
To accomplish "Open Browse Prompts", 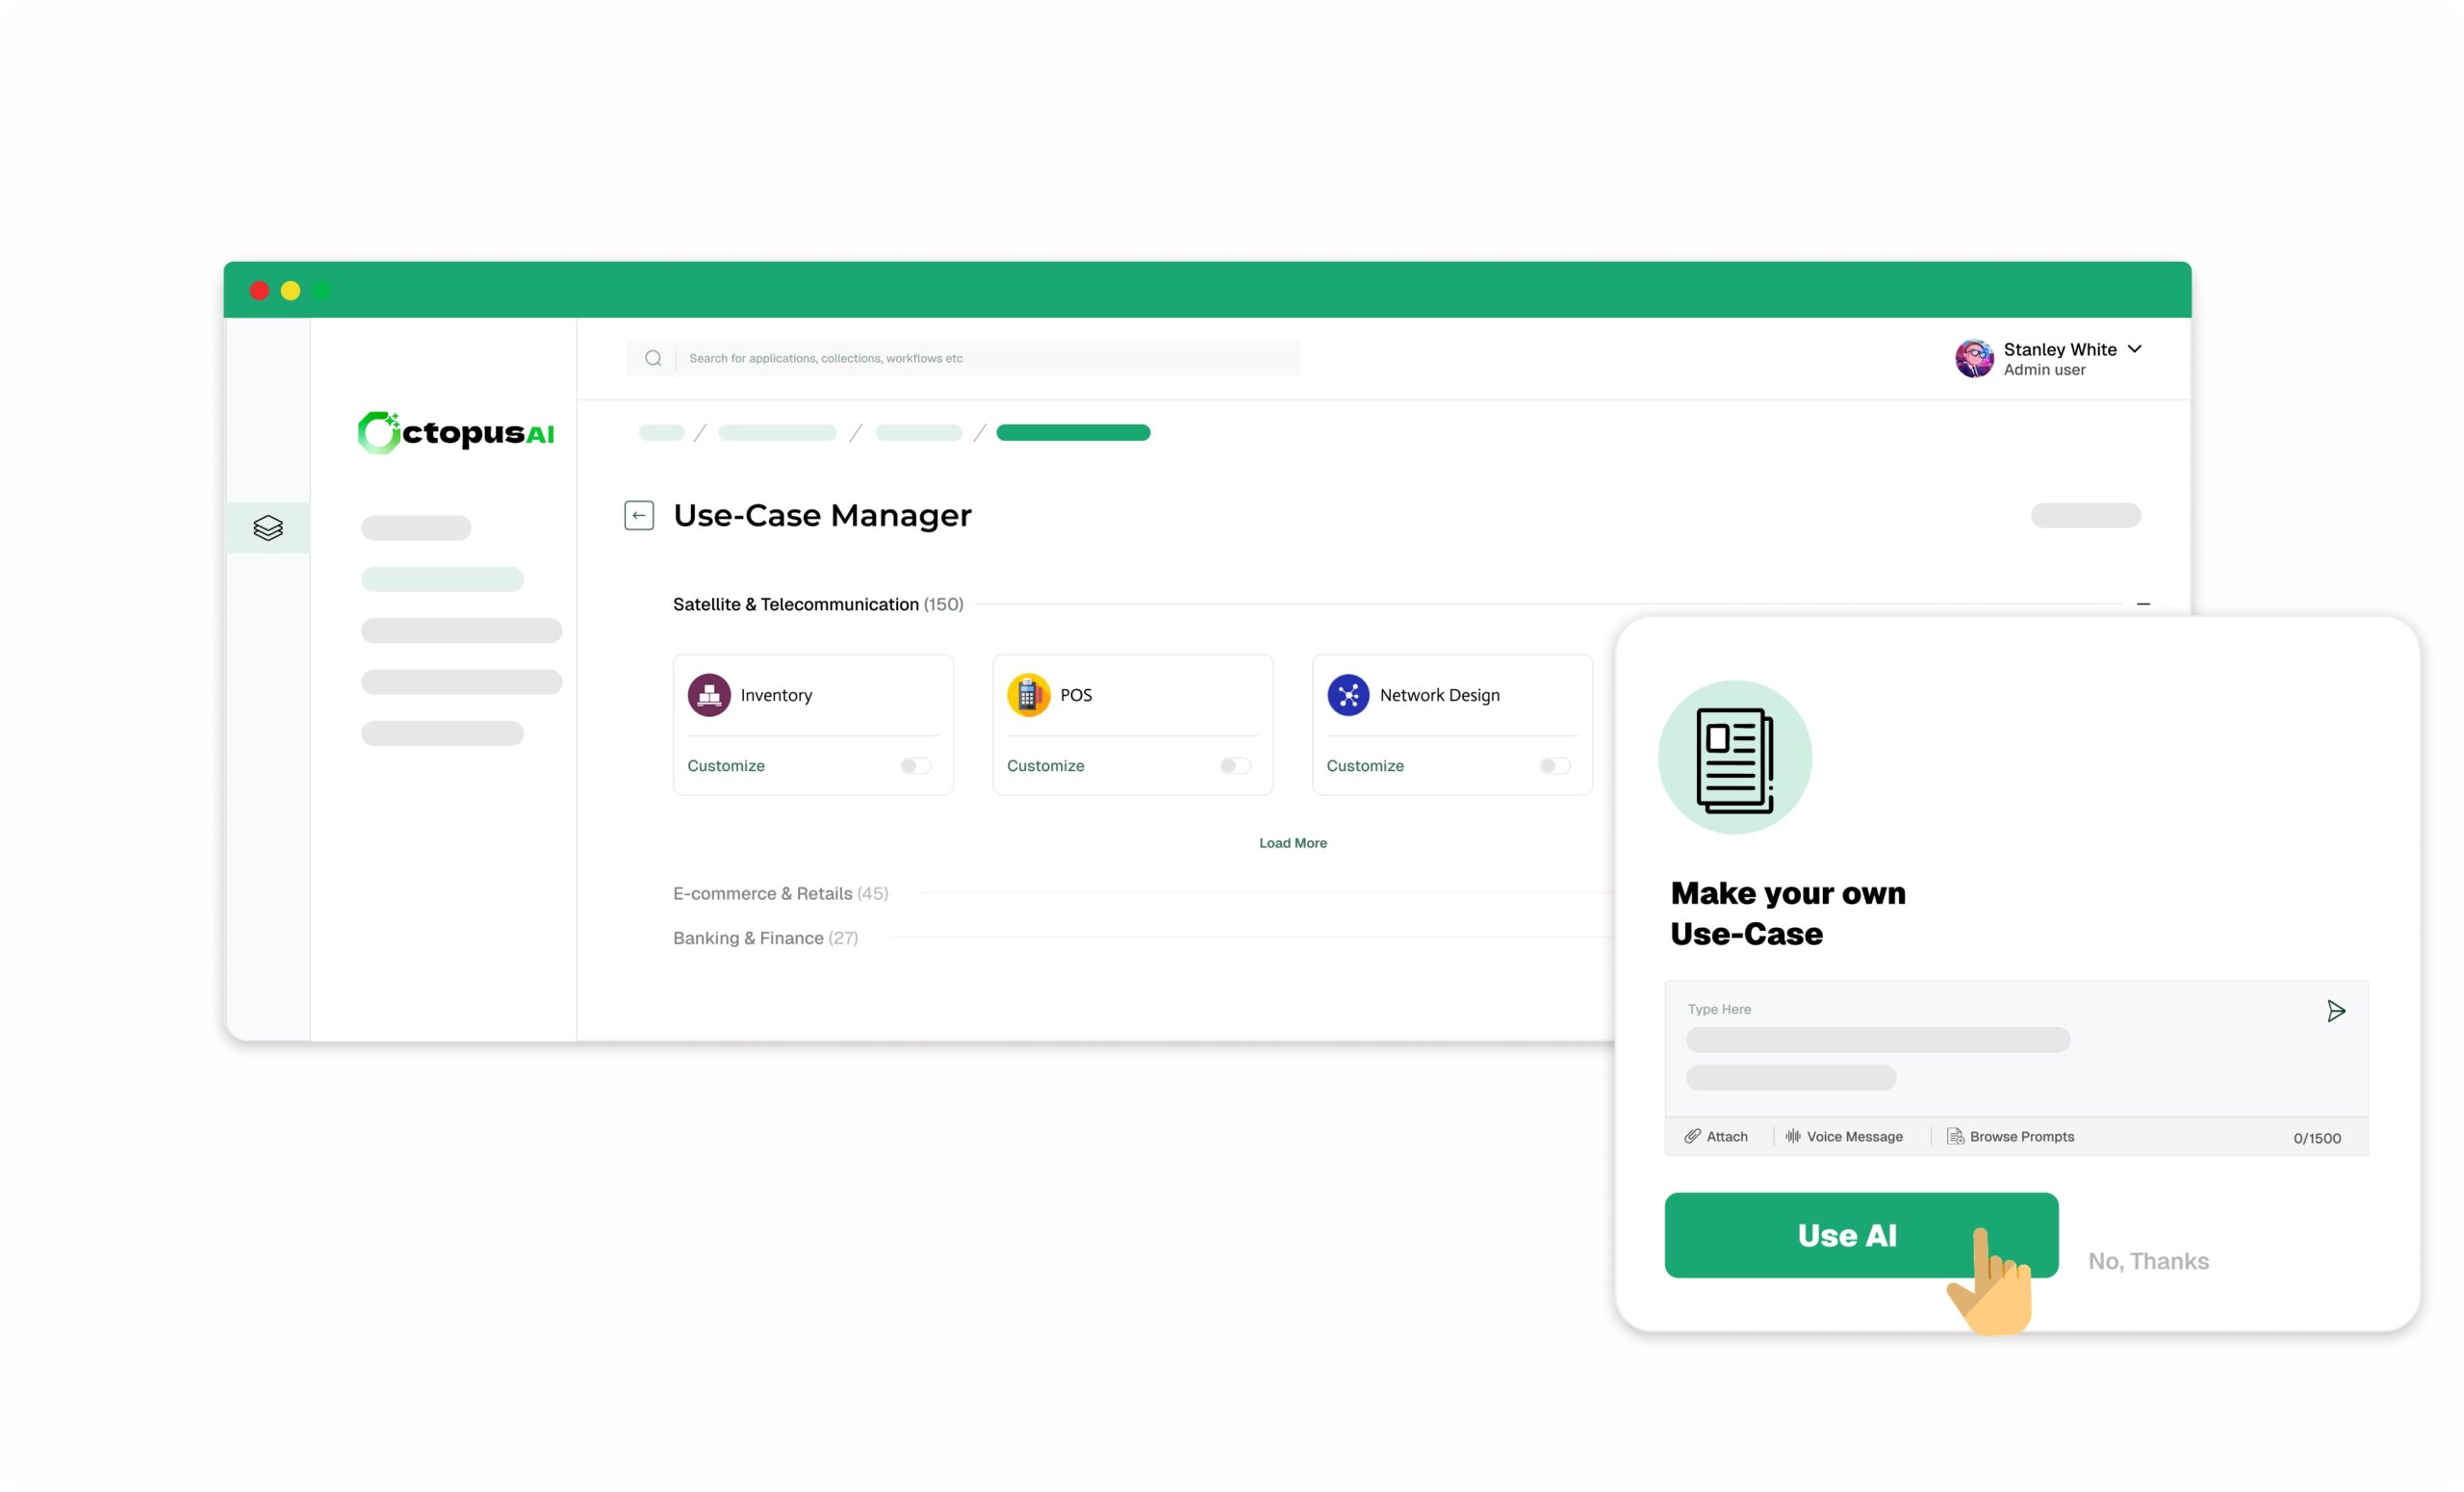I will pyautogui.click(x=2010, y=1136).
